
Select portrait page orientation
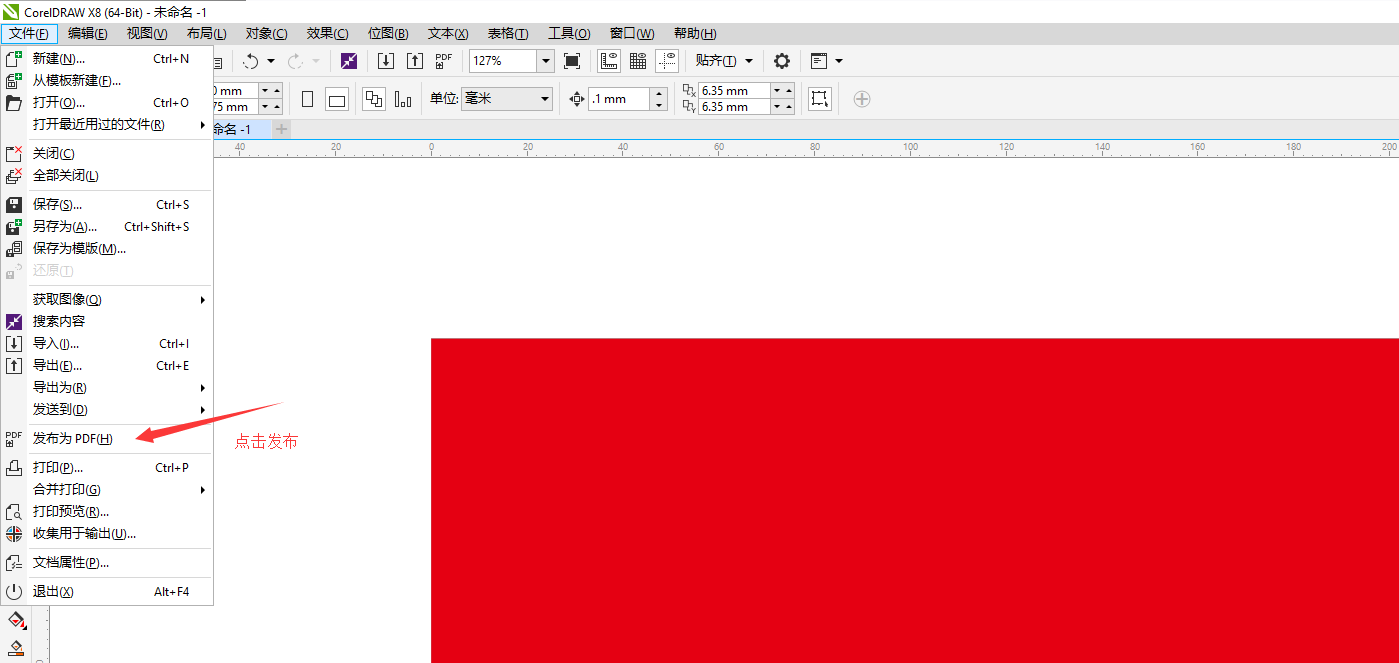pos(308,99)
